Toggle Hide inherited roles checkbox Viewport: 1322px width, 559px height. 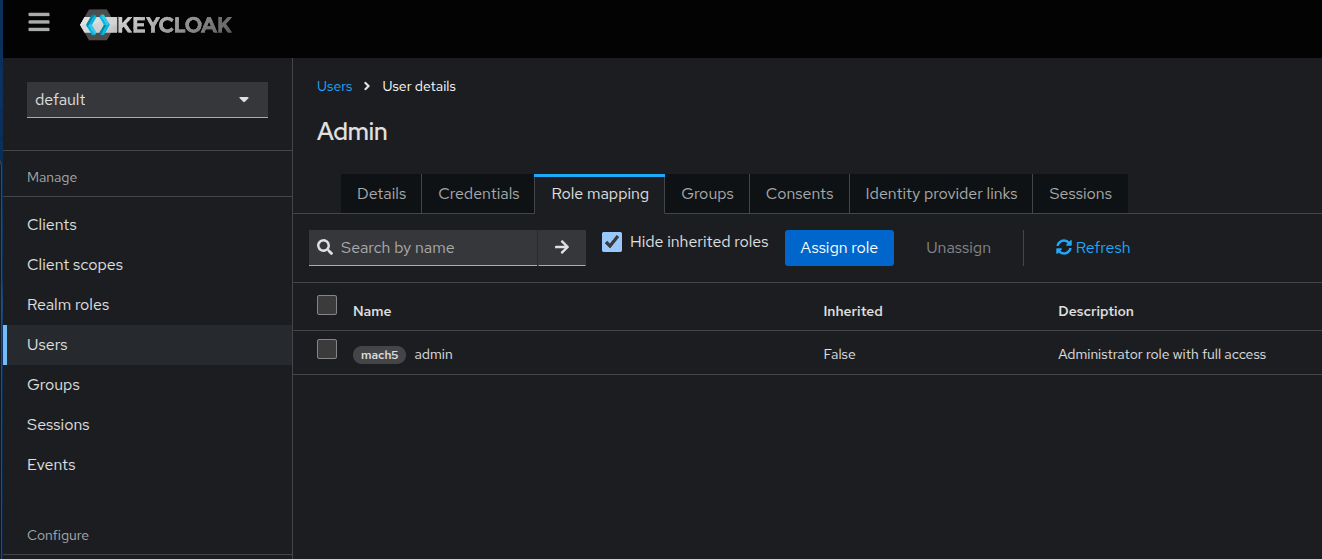pos(612,242)
